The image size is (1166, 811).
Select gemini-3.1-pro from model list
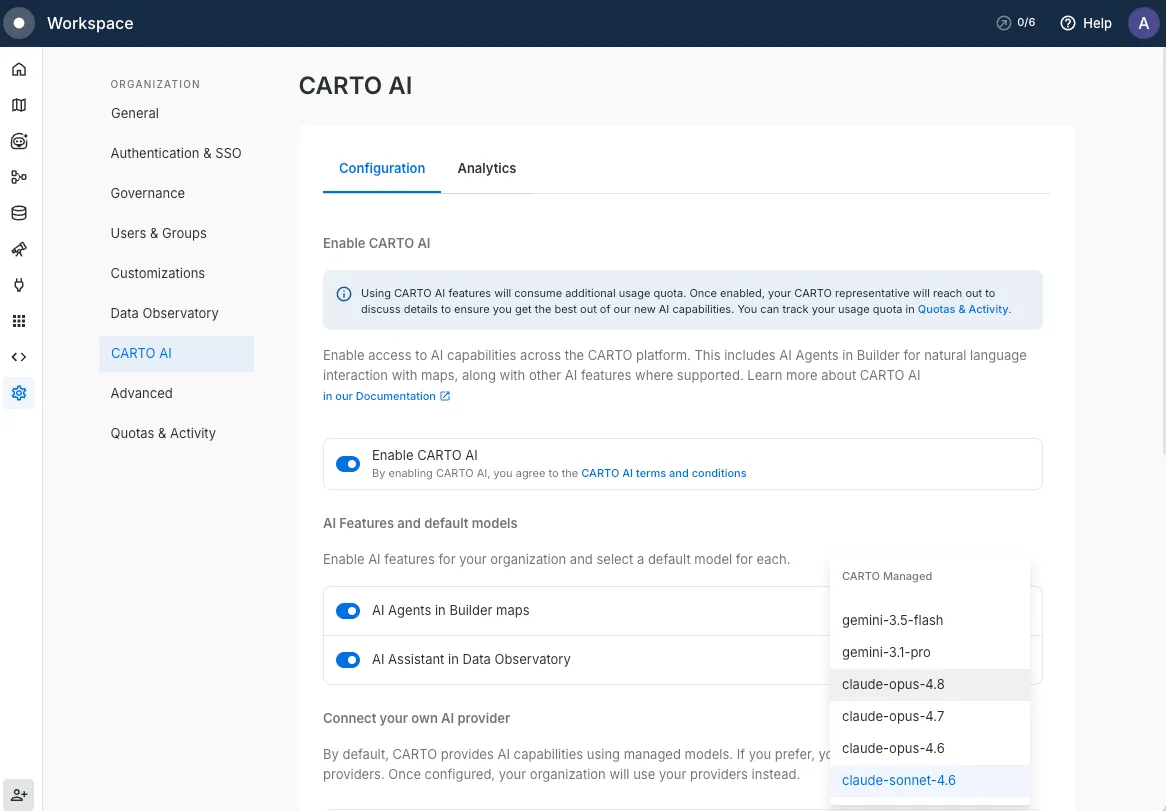coord(930,653)
